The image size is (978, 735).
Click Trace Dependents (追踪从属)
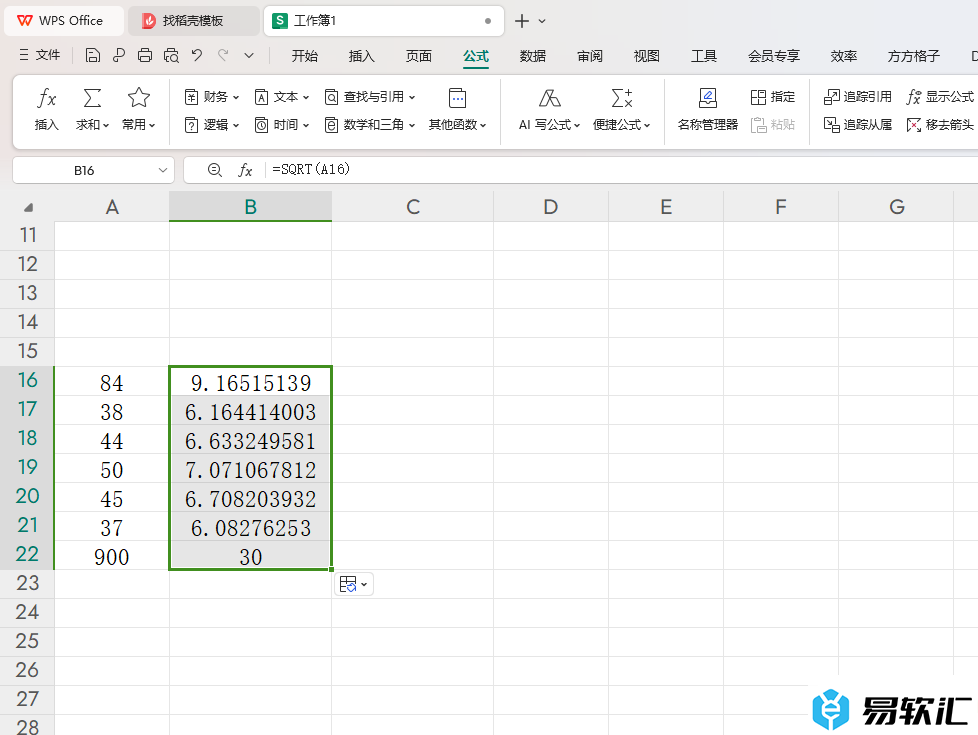[x=858, y=125]
